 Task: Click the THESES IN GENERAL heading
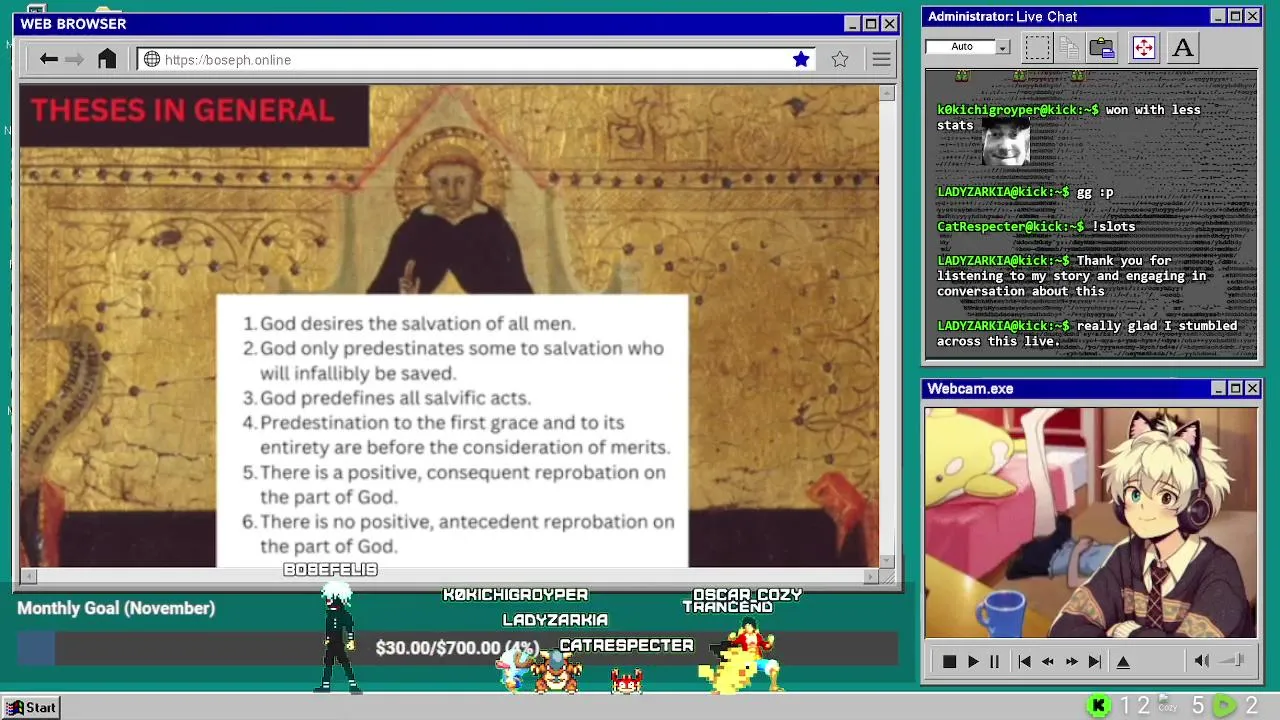point(182,110)
